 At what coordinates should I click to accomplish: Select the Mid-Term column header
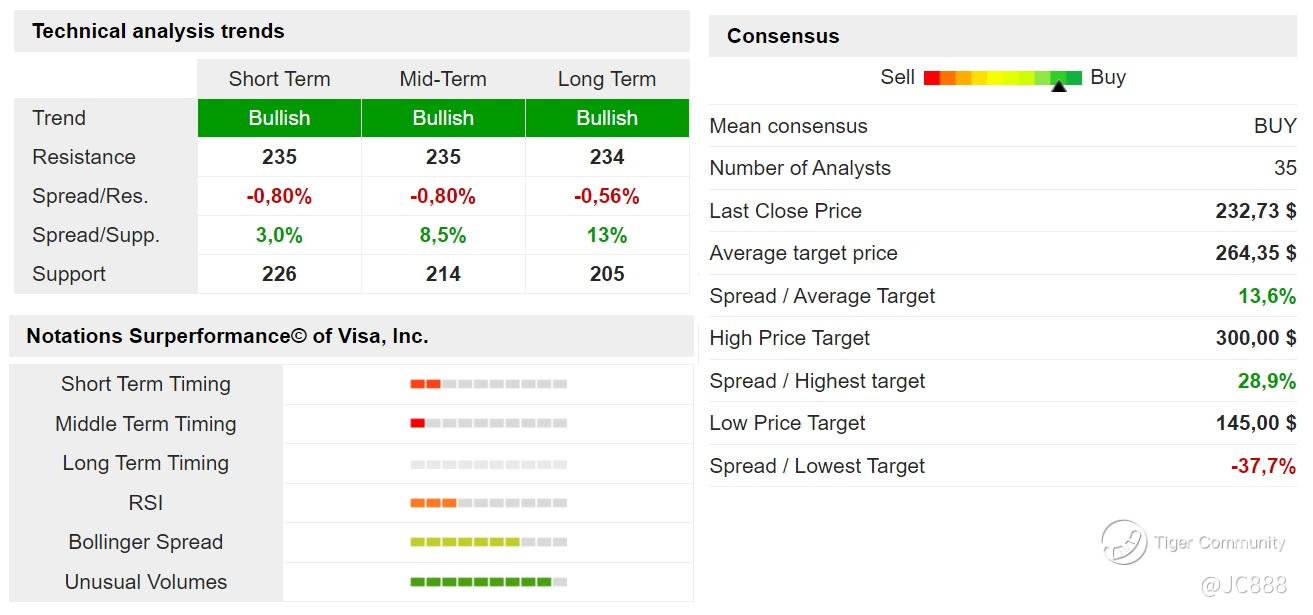tap(443, 79)
